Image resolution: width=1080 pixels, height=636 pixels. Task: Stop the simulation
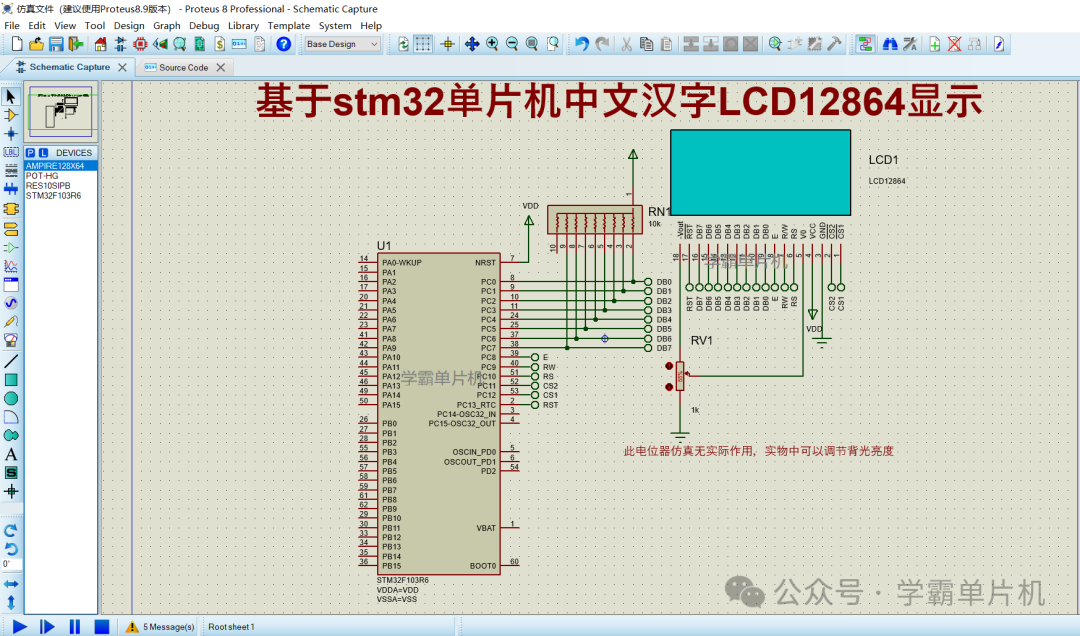101,626
